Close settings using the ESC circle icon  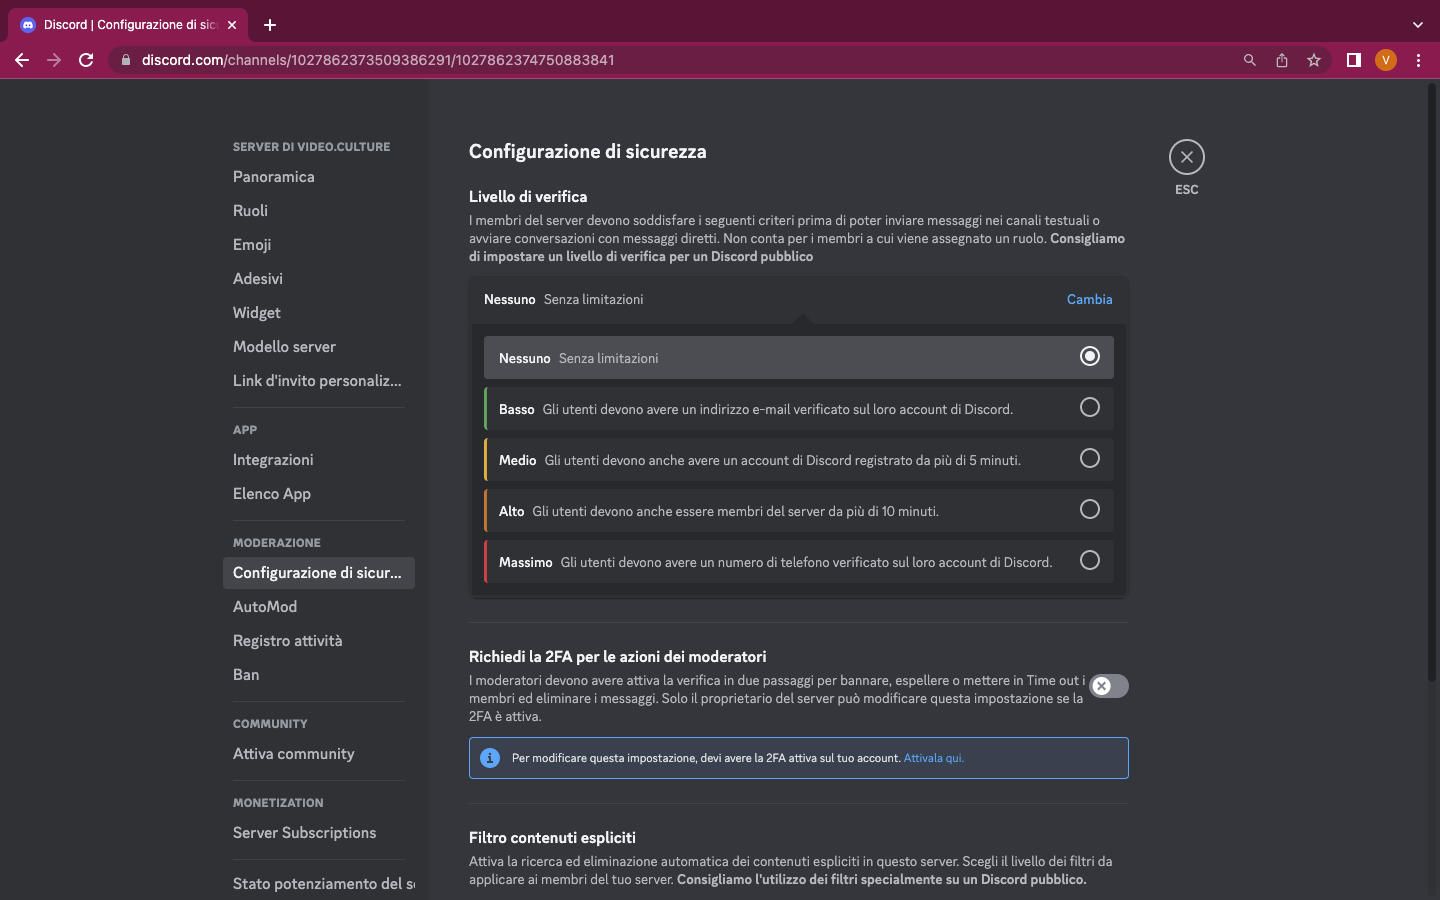click(1186, 157)
